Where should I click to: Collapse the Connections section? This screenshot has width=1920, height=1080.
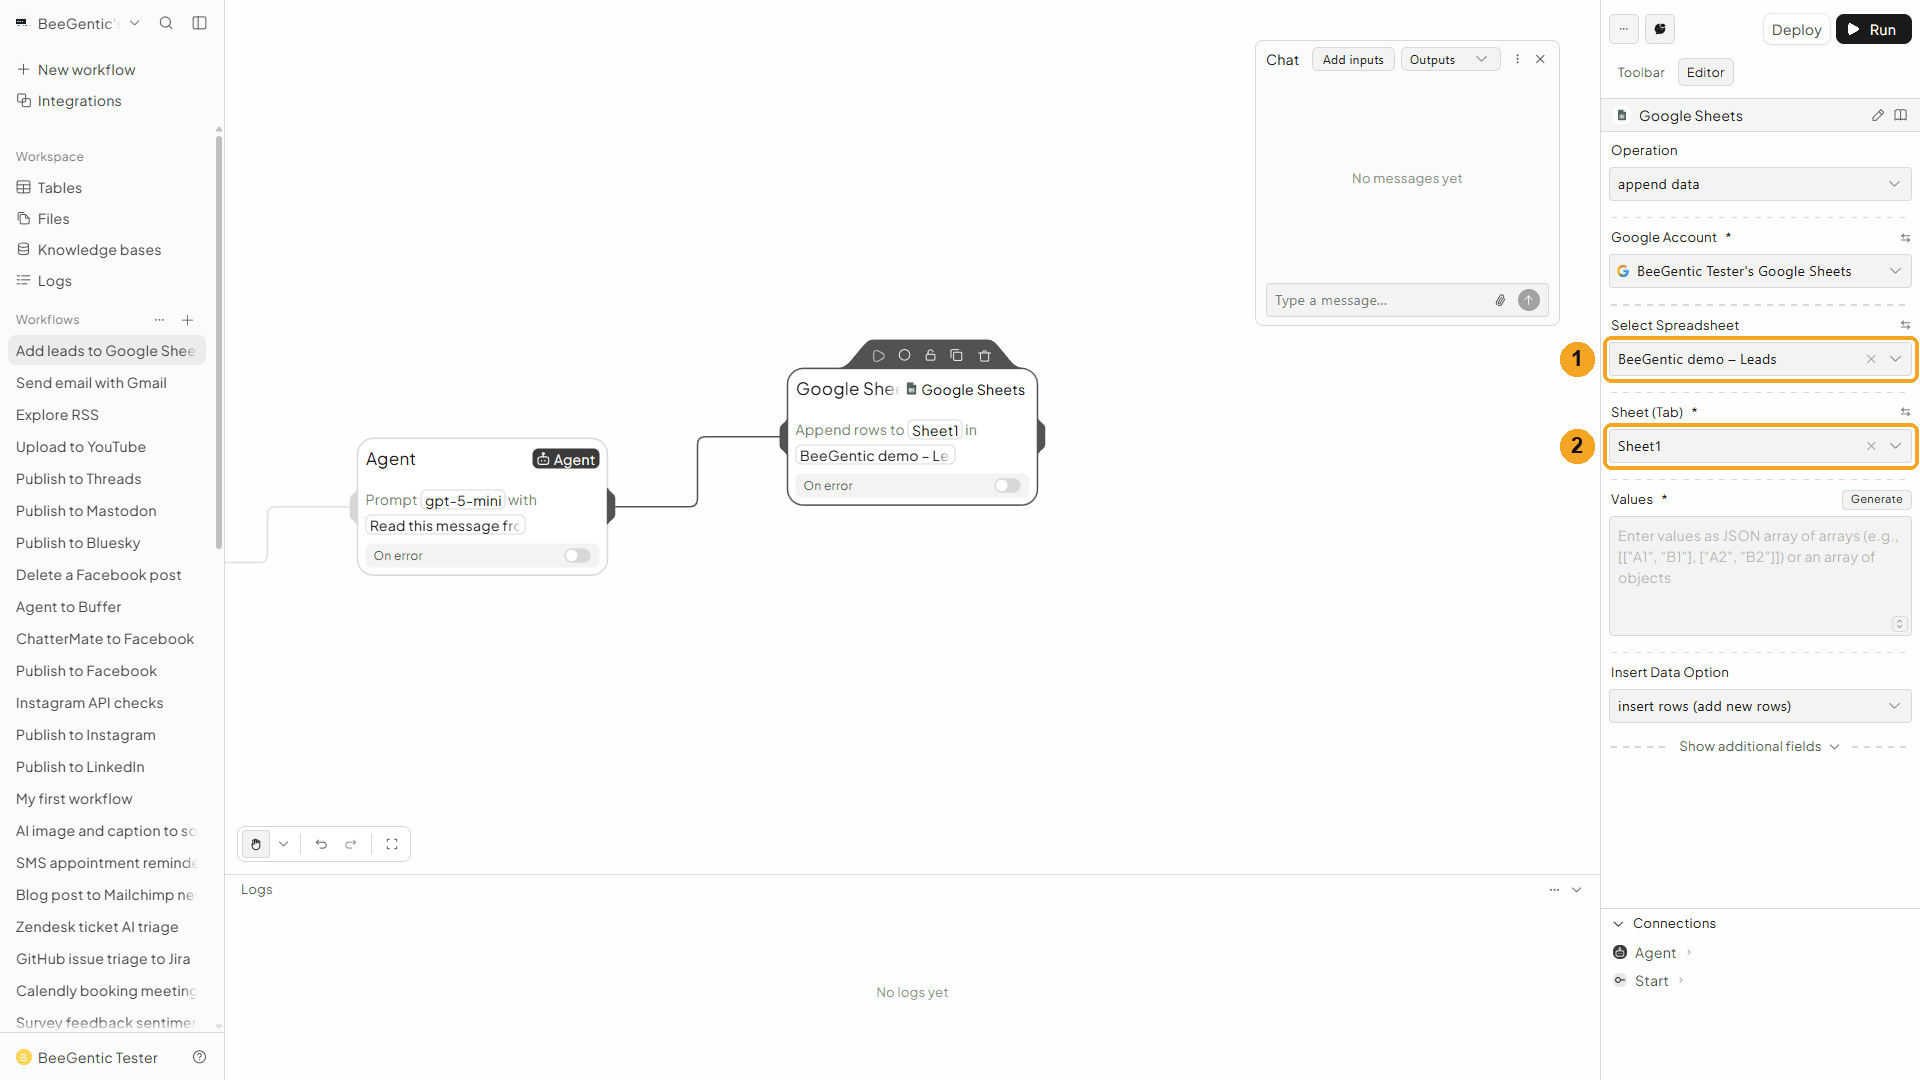click(x=1664, y=923)
